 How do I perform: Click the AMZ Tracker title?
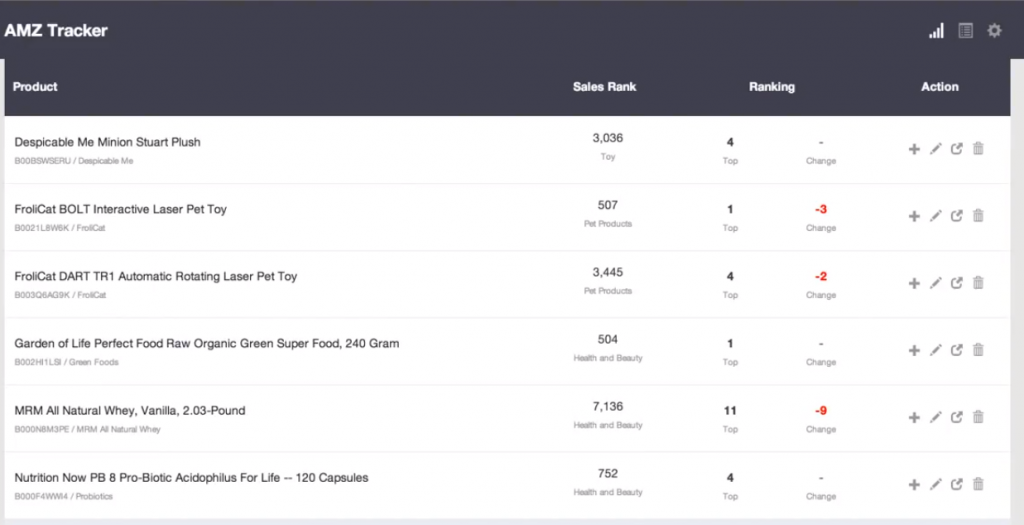pos(56,30)
